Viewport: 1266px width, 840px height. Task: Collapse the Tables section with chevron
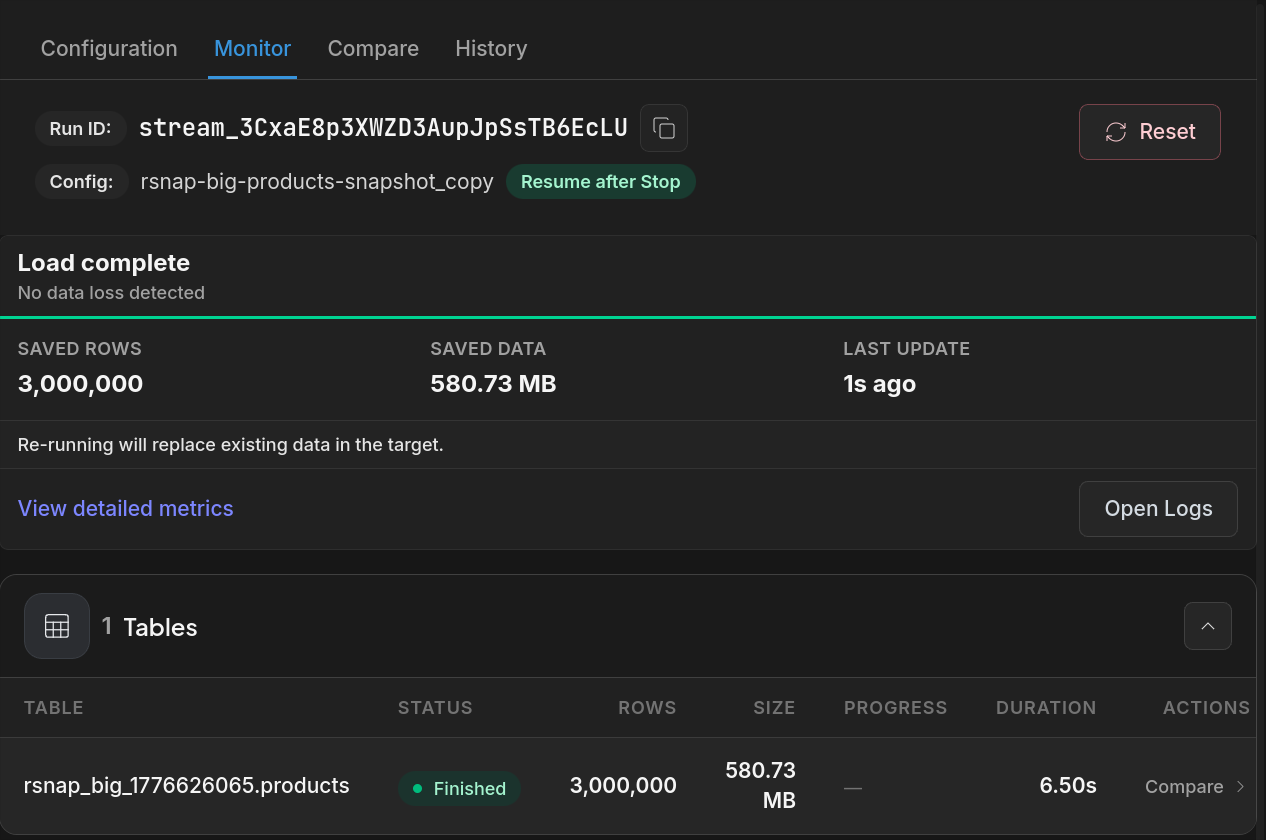click(x=1208, y=626)
